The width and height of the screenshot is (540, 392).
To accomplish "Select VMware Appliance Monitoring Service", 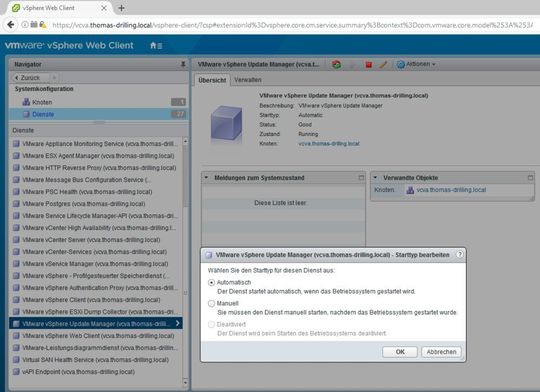I will click(96, 144).
